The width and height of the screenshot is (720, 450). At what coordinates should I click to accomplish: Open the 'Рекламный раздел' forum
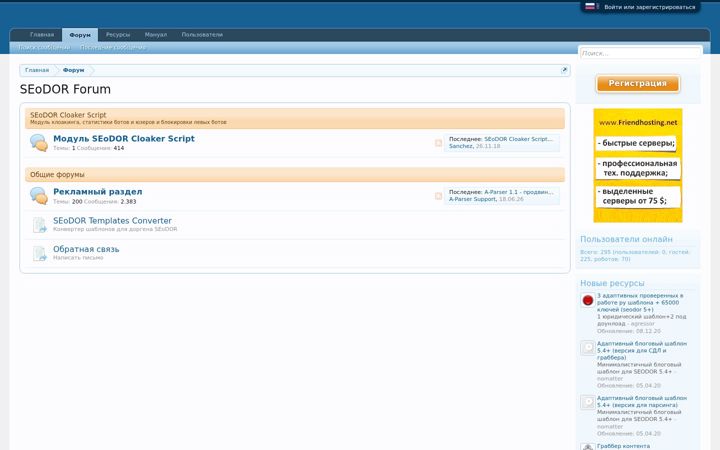[98, 191]
